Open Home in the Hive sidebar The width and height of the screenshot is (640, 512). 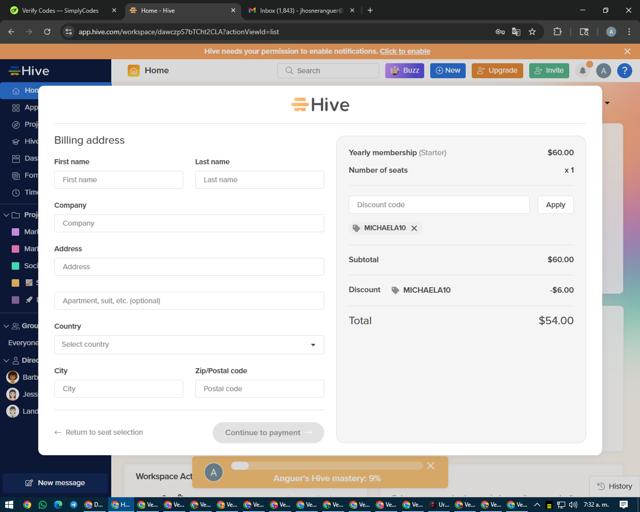[20, 91]
